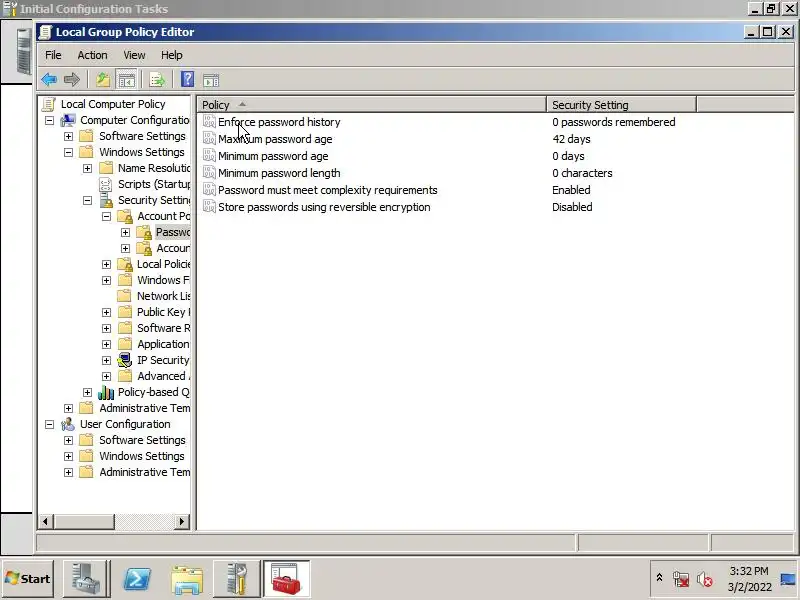Click icon beside Store passwords reversible encryption
Screen dimensions: 800x600
(209, 206)
